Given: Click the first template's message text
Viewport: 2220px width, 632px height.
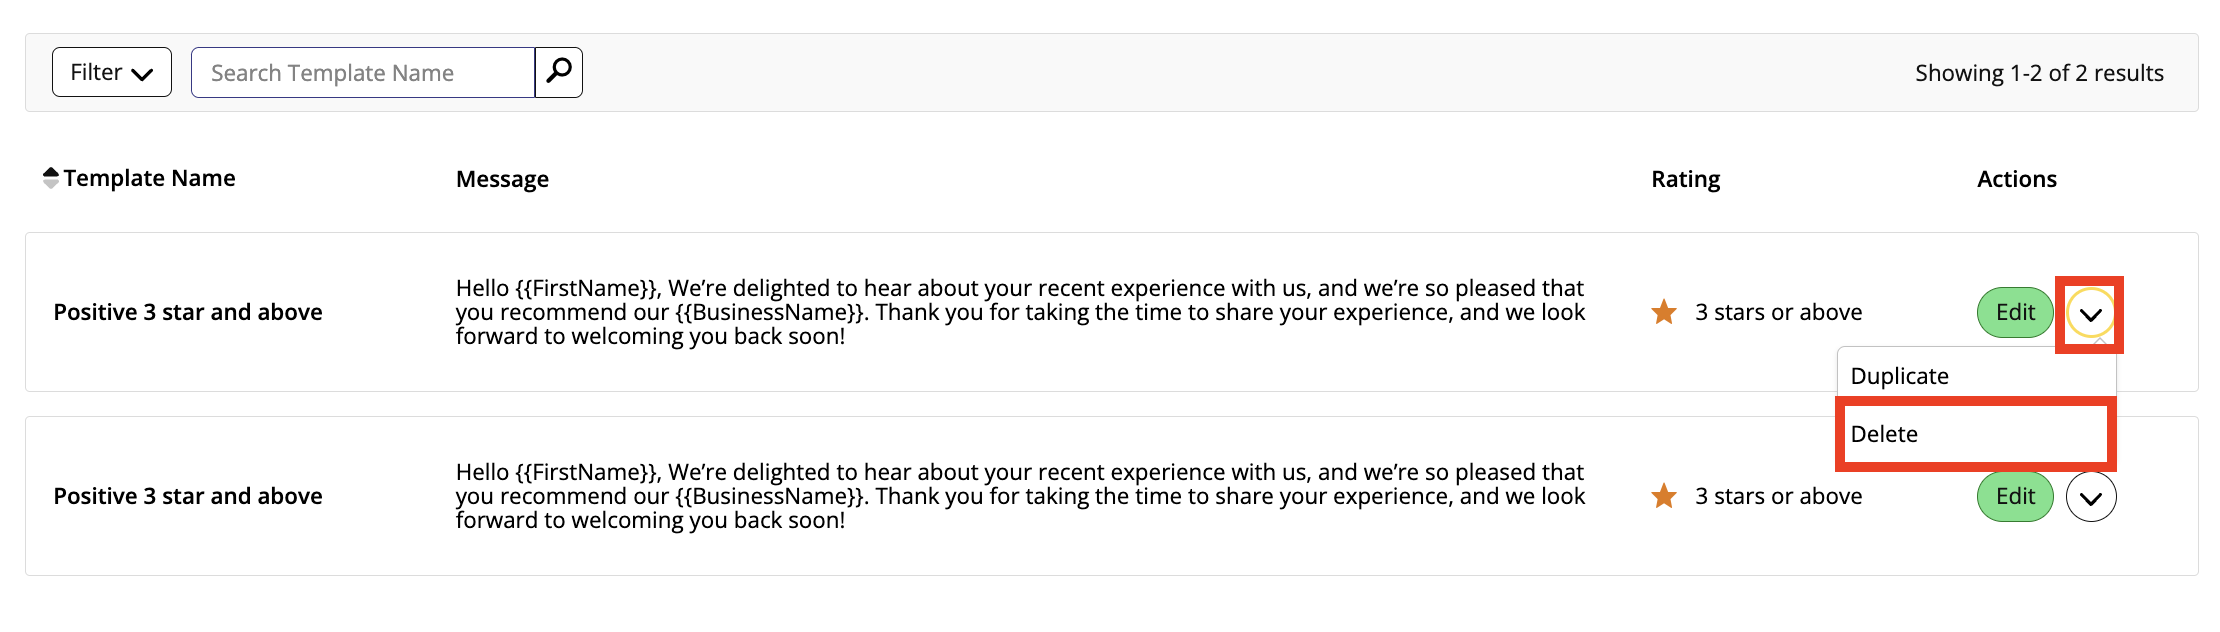Looking at the screenshot, I should 1020,312.
